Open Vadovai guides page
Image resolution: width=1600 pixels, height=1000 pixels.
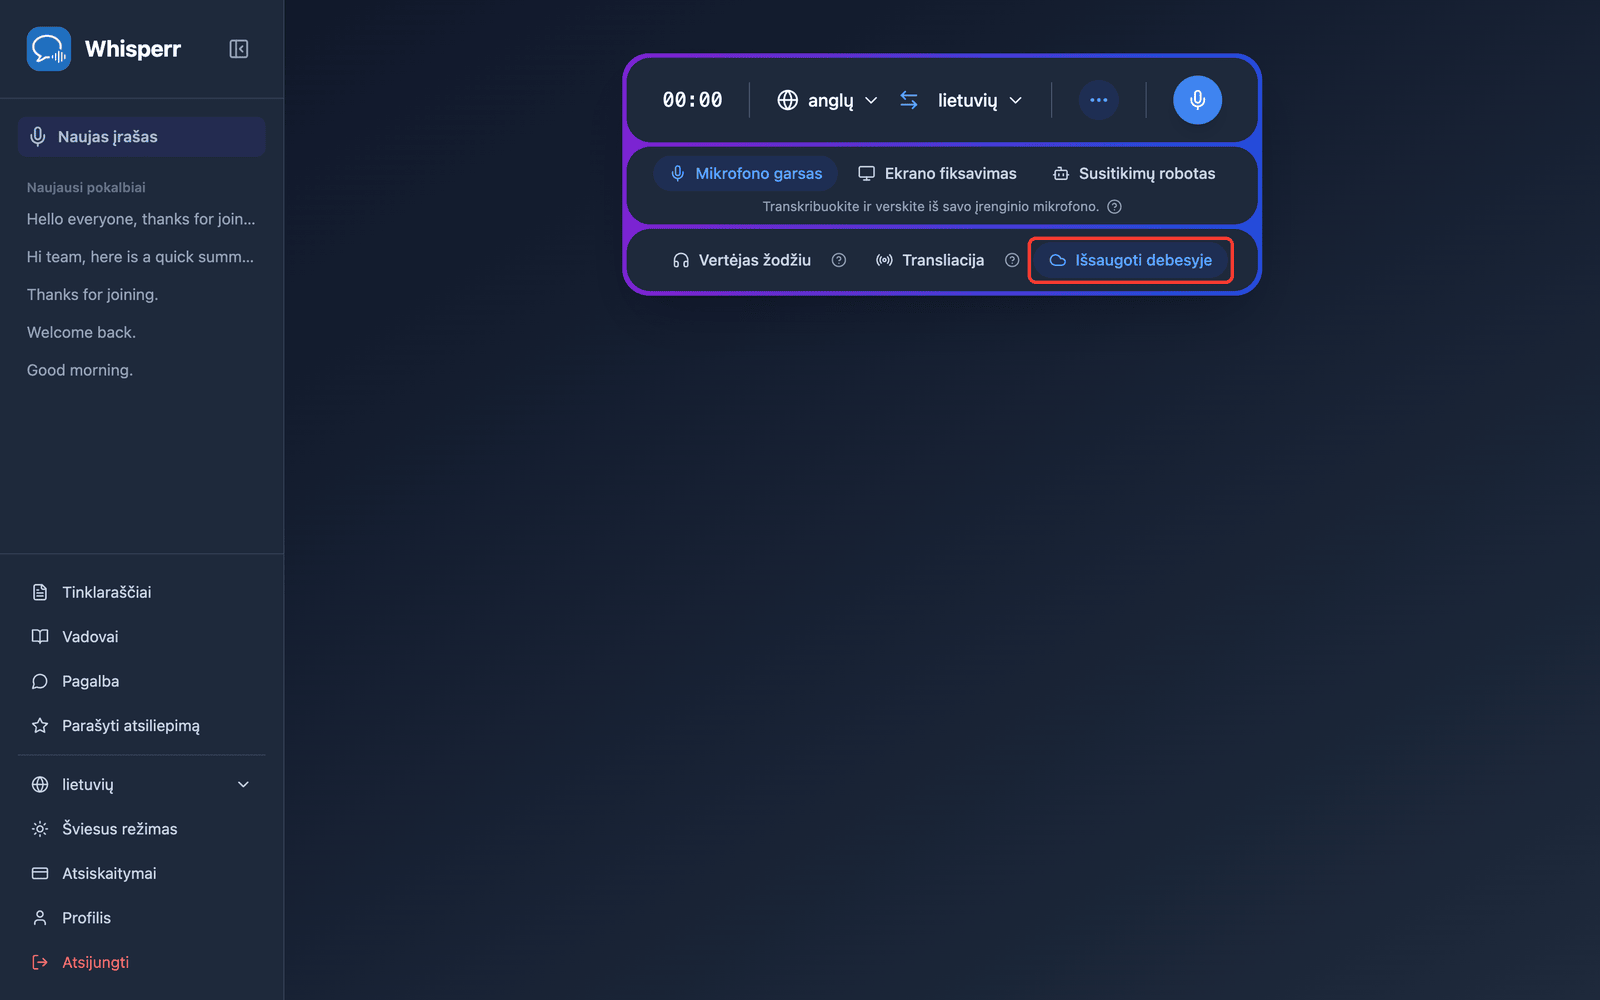tap(141, 637)
